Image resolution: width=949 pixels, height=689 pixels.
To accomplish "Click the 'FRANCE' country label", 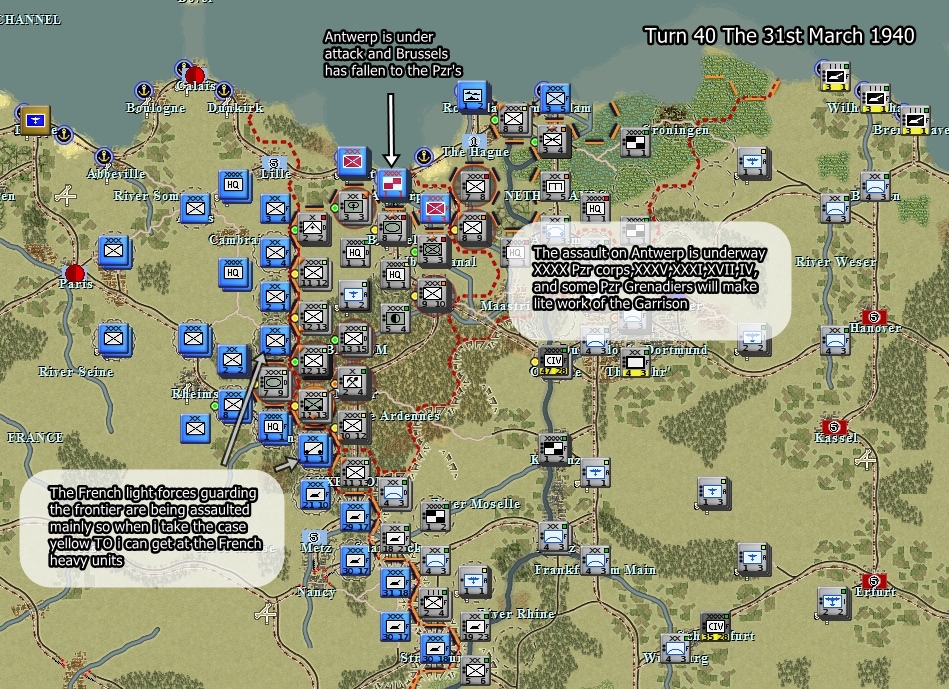I will (35, 438).
